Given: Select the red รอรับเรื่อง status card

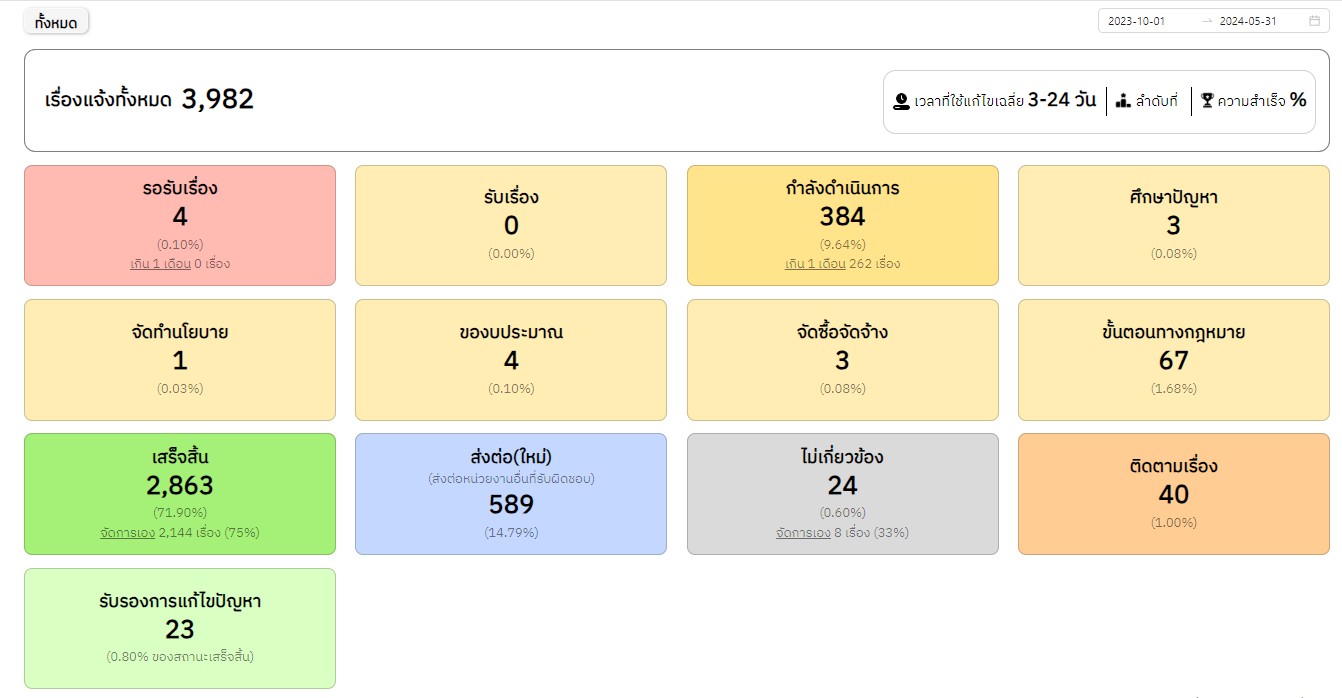Looking at the screenshot, I should pos(180,225).
